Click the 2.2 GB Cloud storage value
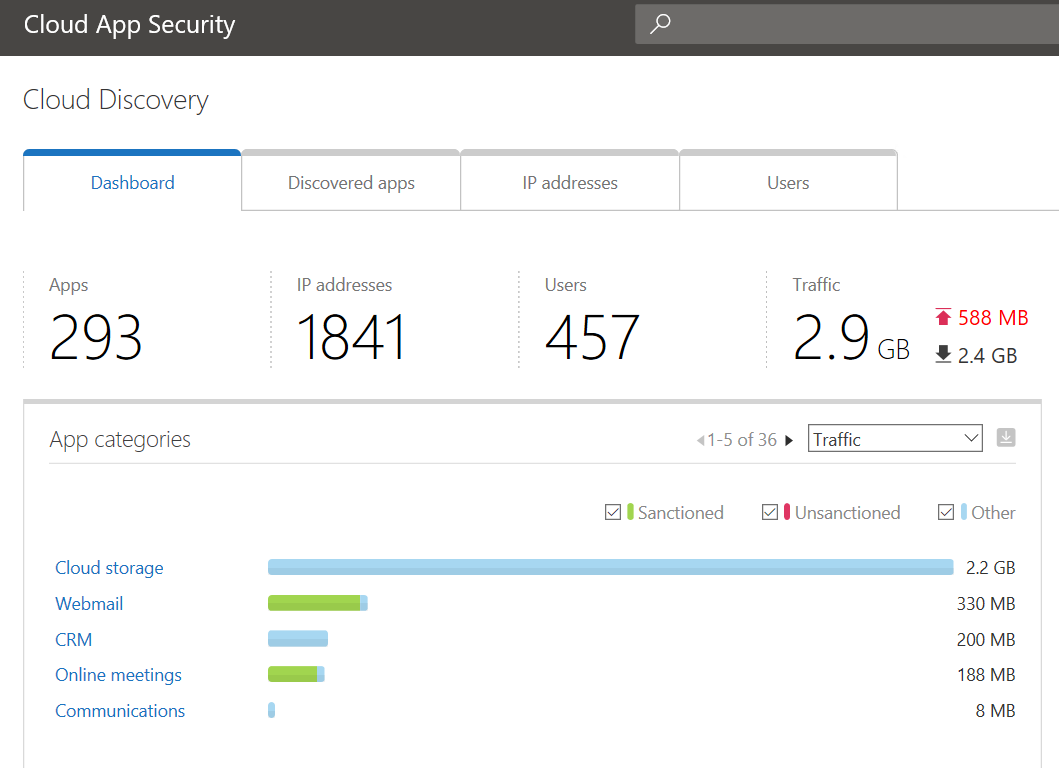 (x=990, y=568)
